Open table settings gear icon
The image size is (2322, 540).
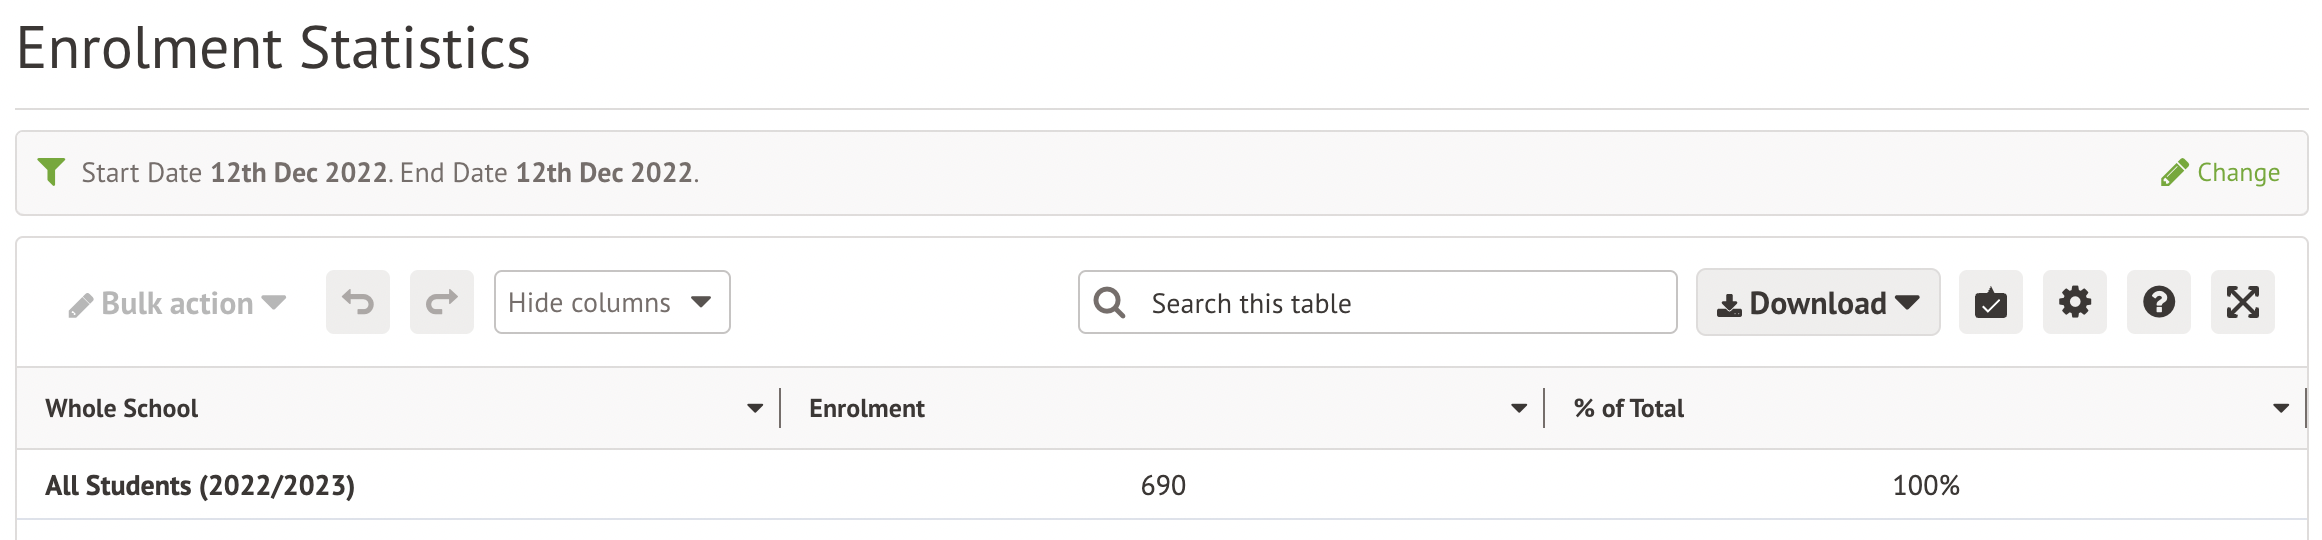(2074, 302)
